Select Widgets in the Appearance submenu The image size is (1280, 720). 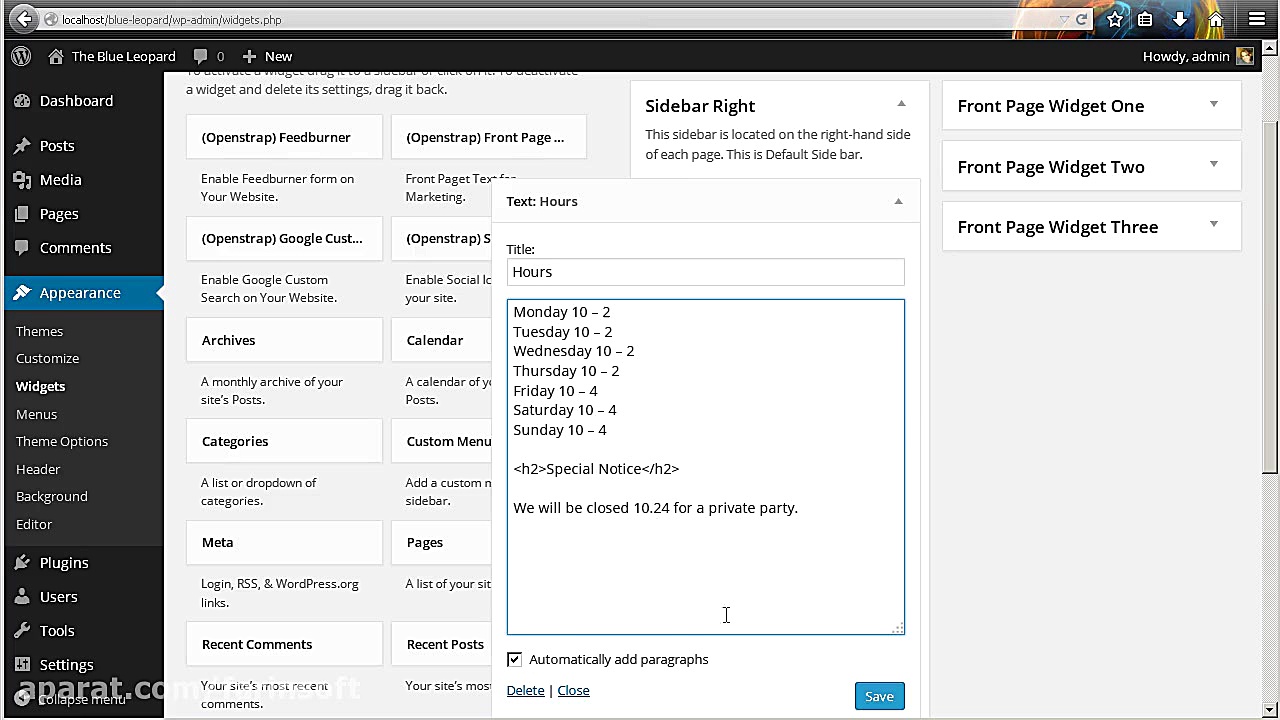(40, 386)
